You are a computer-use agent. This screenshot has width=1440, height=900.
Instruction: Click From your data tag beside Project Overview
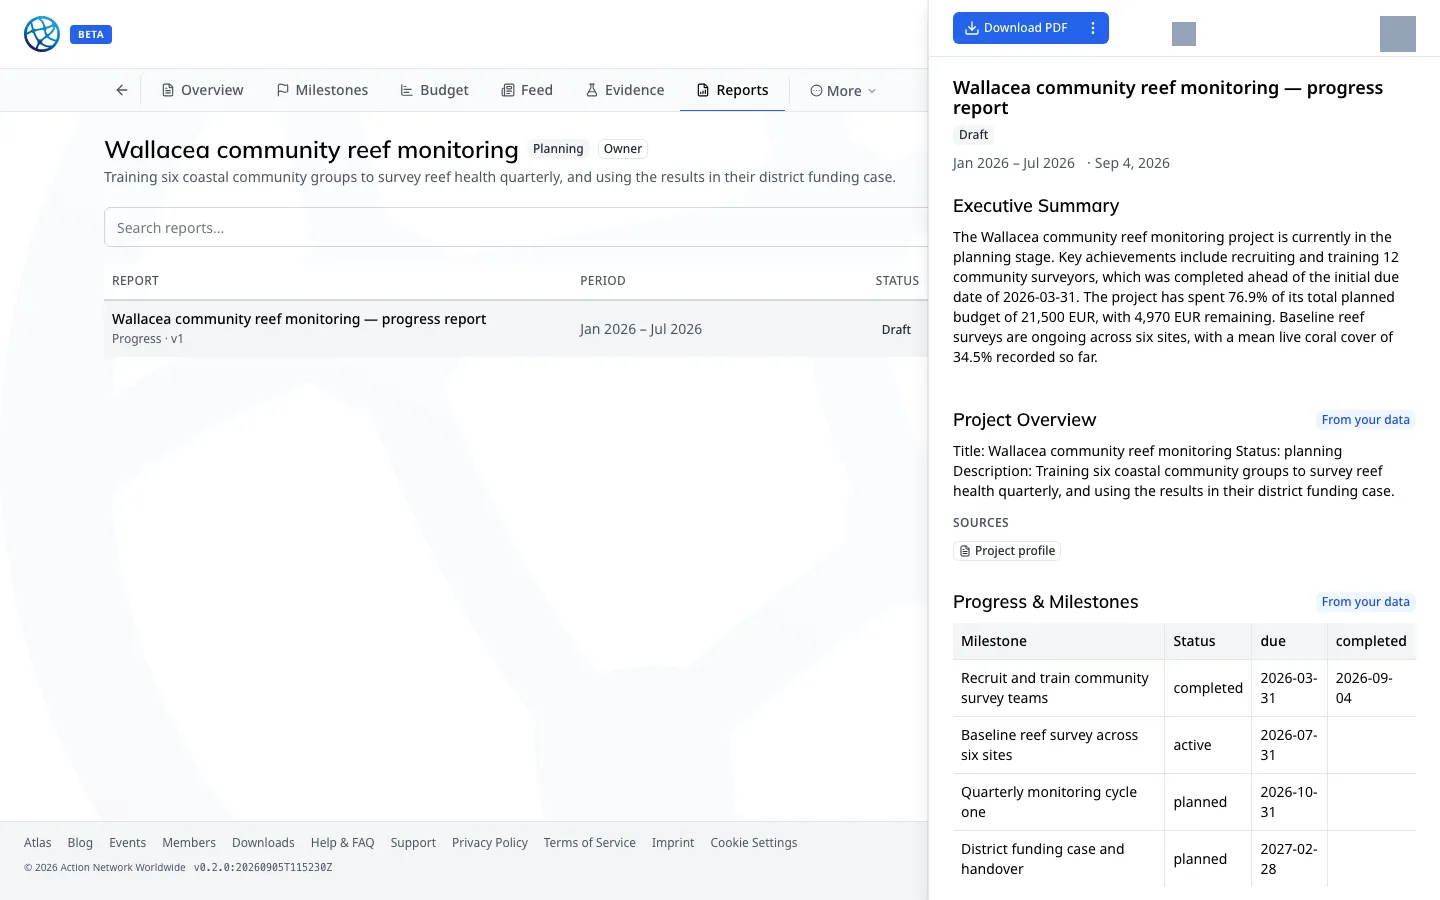tap(1365, 420)
